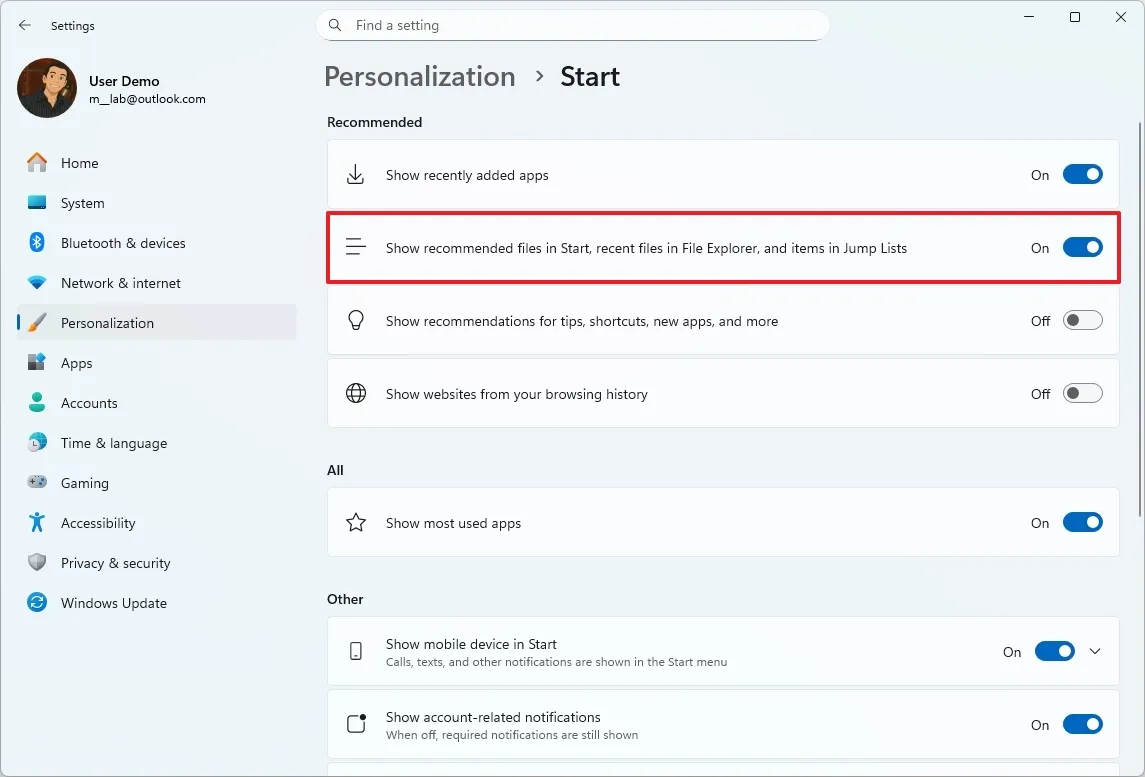
Task: Turn off recommended files in Start
Action: coord(1083,247)
